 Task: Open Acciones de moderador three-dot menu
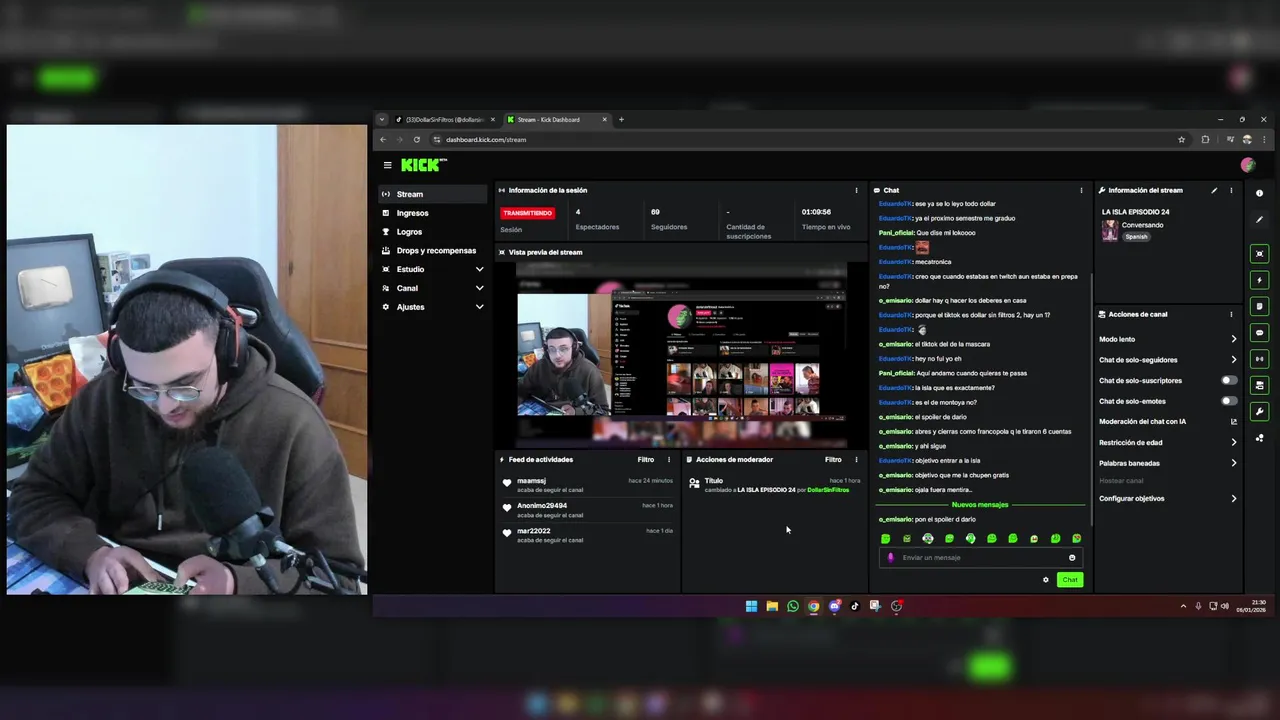856,460
